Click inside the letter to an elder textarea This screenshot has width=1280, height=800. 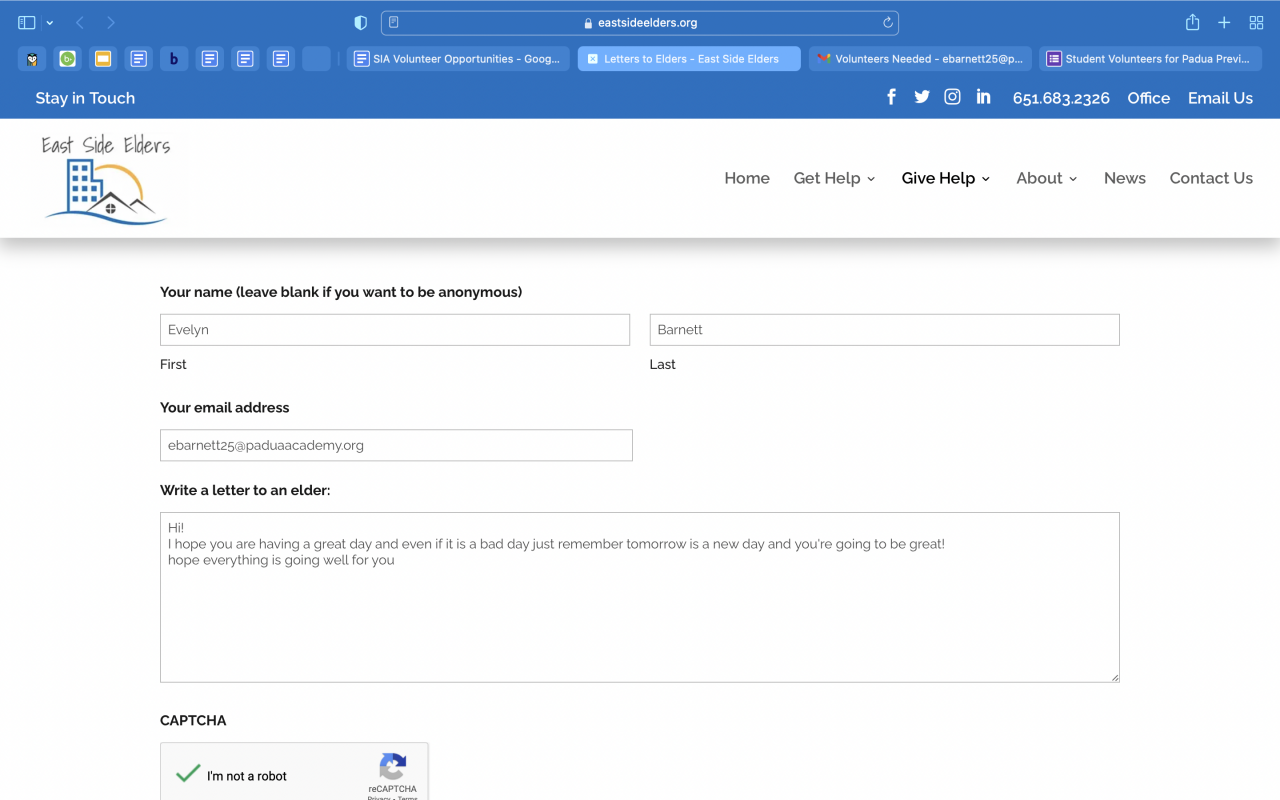click(x=640, y=597)
